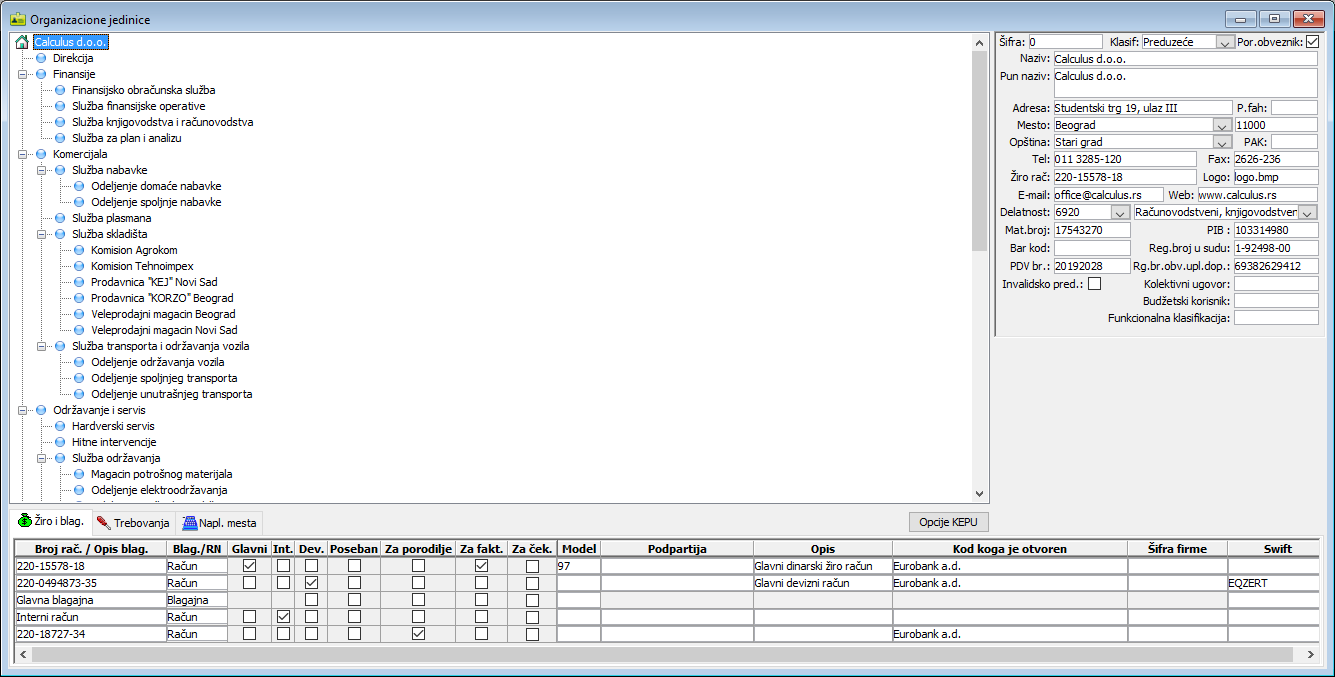Viewport: 1335px width, 677px height.
Task: Open the Klasif dropdown showing Preduzeće
Action: 1225,42
